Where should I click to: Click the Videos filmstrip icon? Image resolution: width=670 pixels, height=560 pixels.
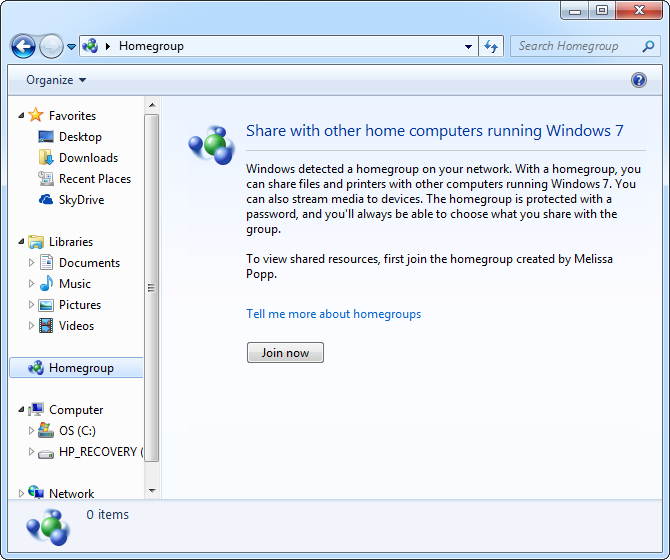click(x=46, y=325)
